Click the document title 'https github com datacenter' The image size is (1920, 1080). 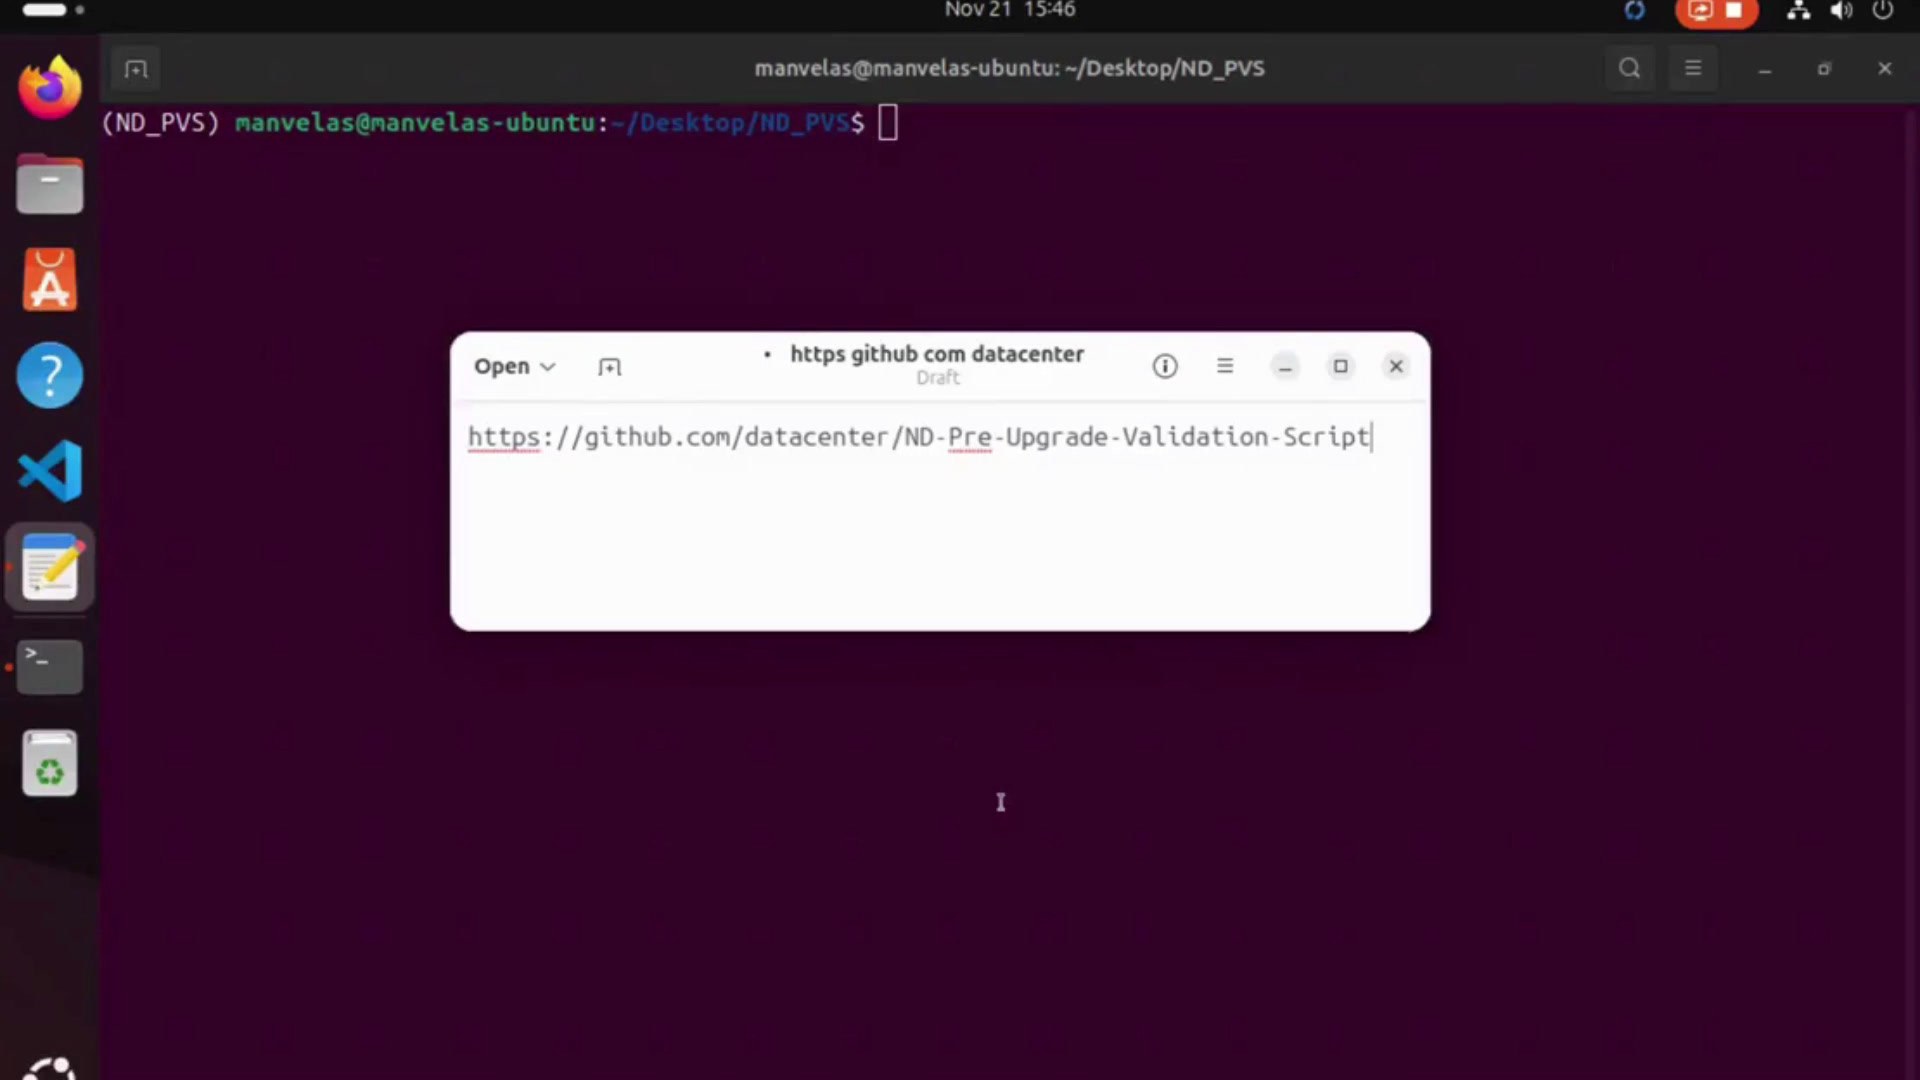click(936, 354)
